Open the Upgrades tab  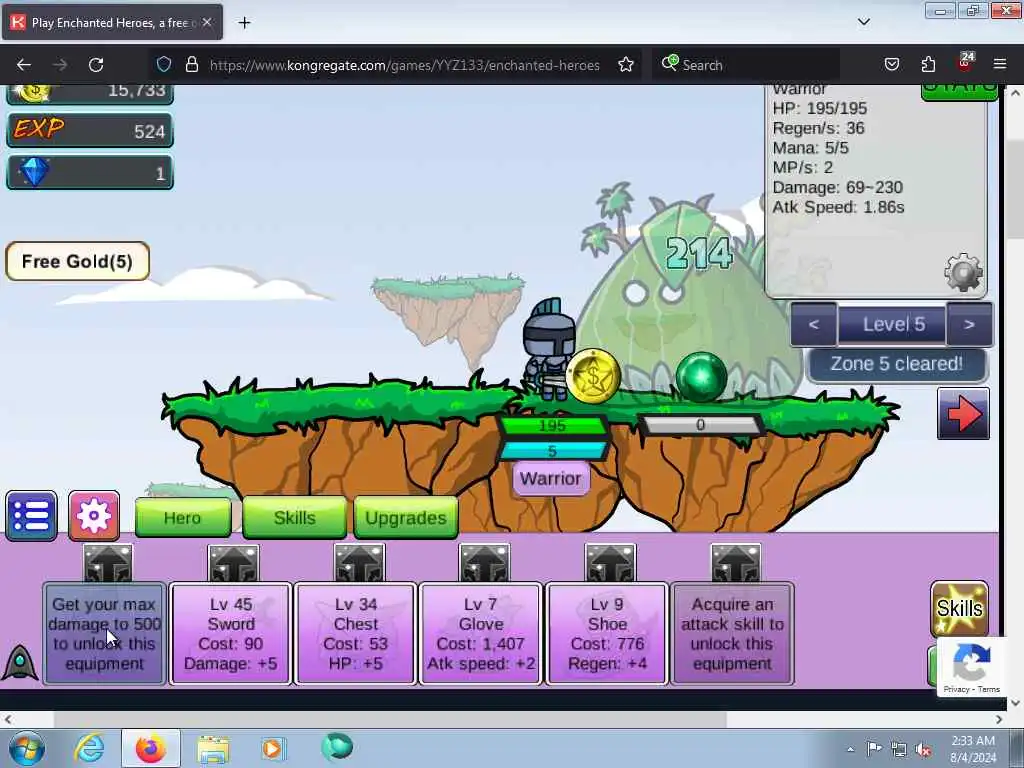[x=406, y=518]
